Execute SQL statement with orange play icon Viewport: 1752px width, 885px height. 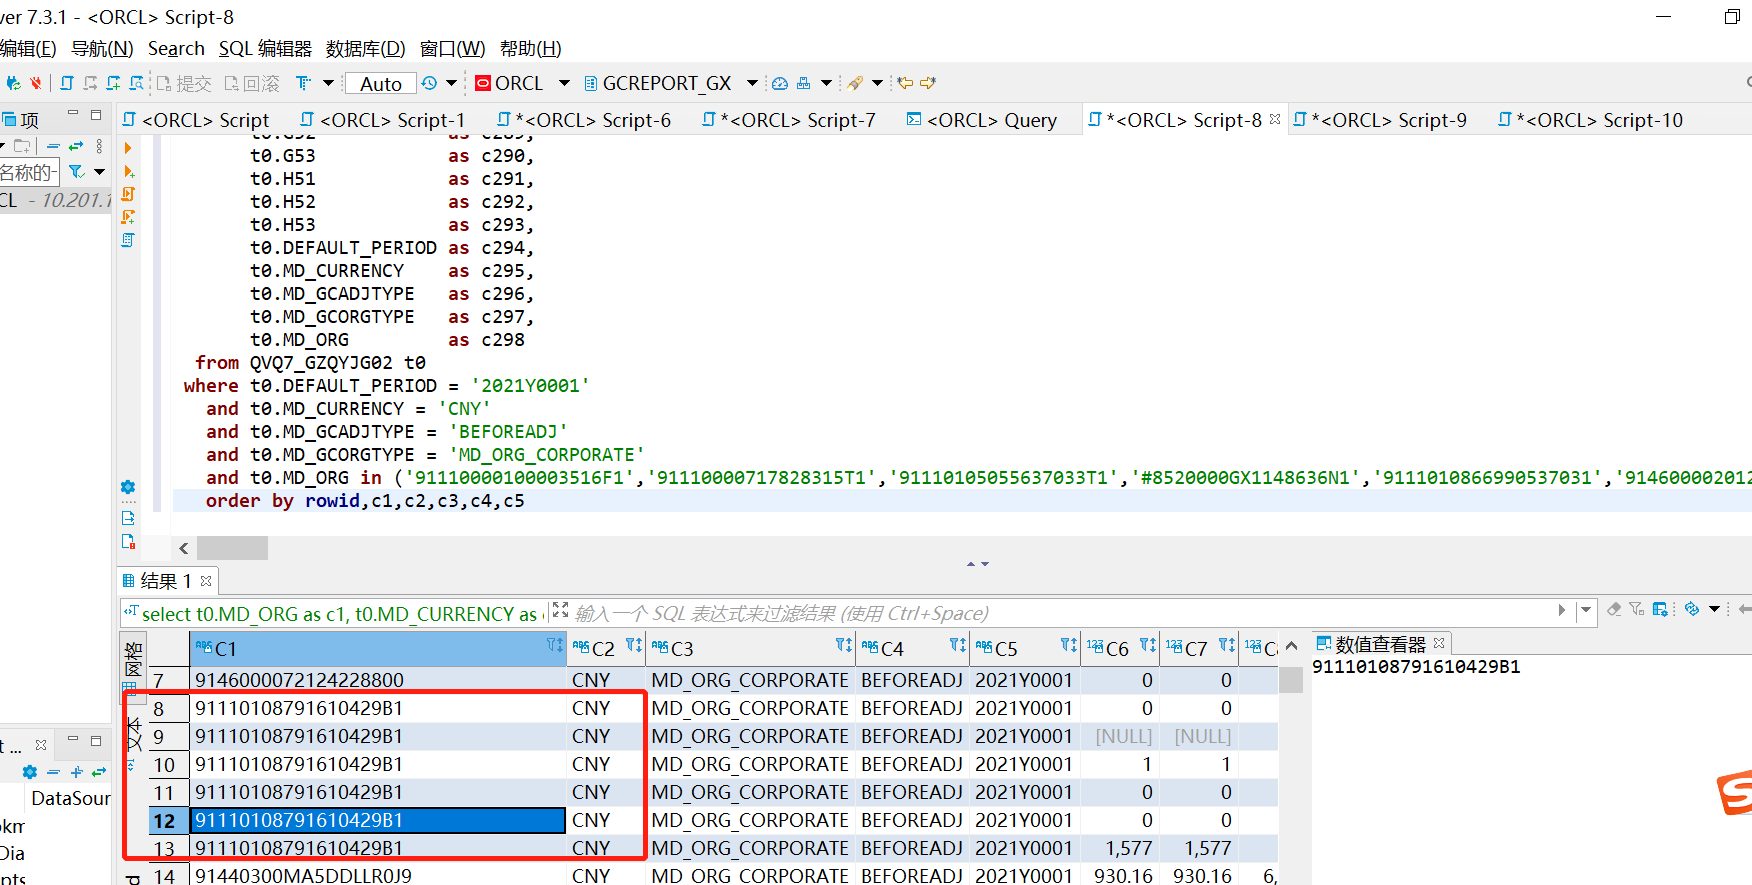click(x=128, y=148)
